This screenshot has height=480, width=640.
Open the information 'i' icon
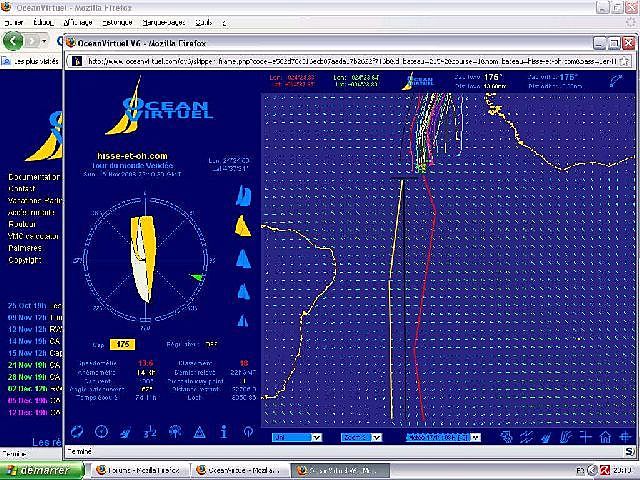(x=224, y=431)
